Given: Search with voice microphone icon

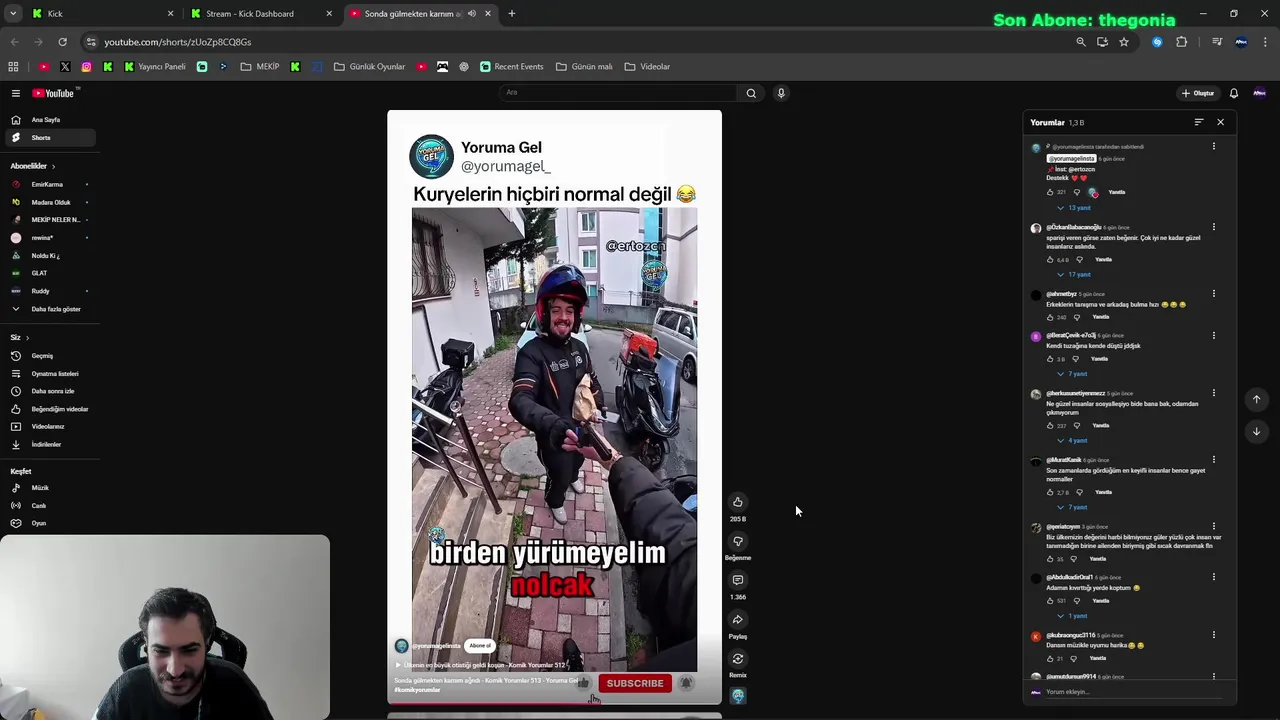Looking at the screenshot, I should pyautogui.click(x=781, y=93).
